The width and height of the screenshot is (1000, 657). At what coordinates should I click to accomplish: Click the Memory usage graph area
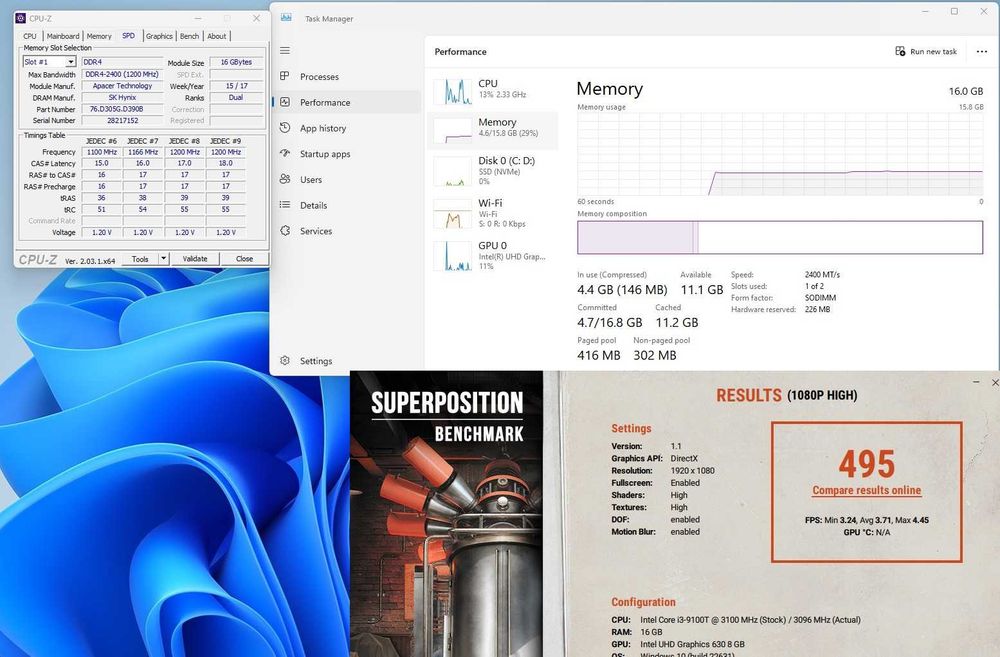click(x=780, y=154)
